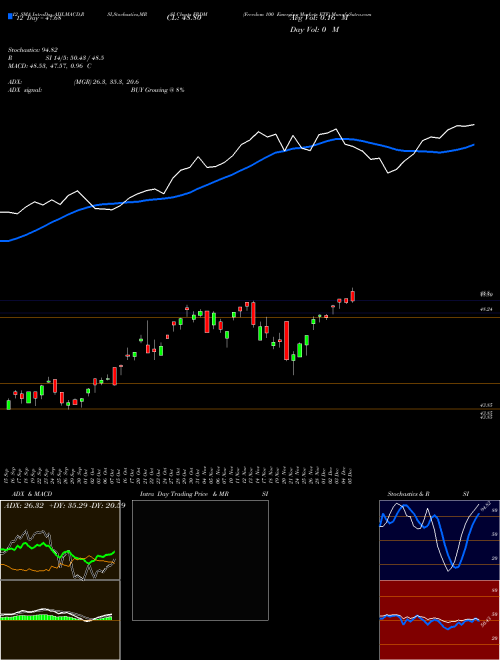Image resolution: width=500 pixels, height=660 pixels.
Task: Click the 43.85 support level label
Action: click(x=486, y=405)
